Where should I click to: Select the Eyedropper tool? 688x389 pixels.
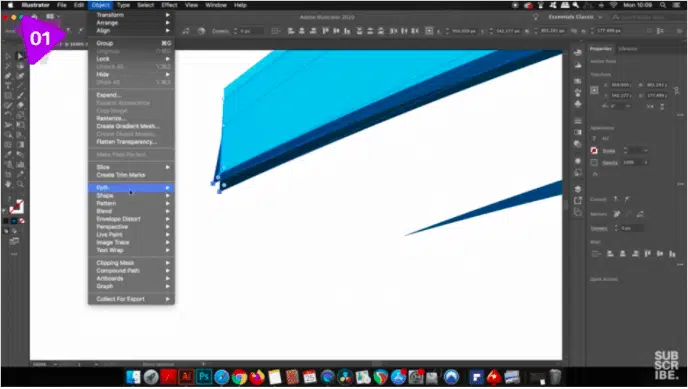pyautogui.click(x=8, y=154)
